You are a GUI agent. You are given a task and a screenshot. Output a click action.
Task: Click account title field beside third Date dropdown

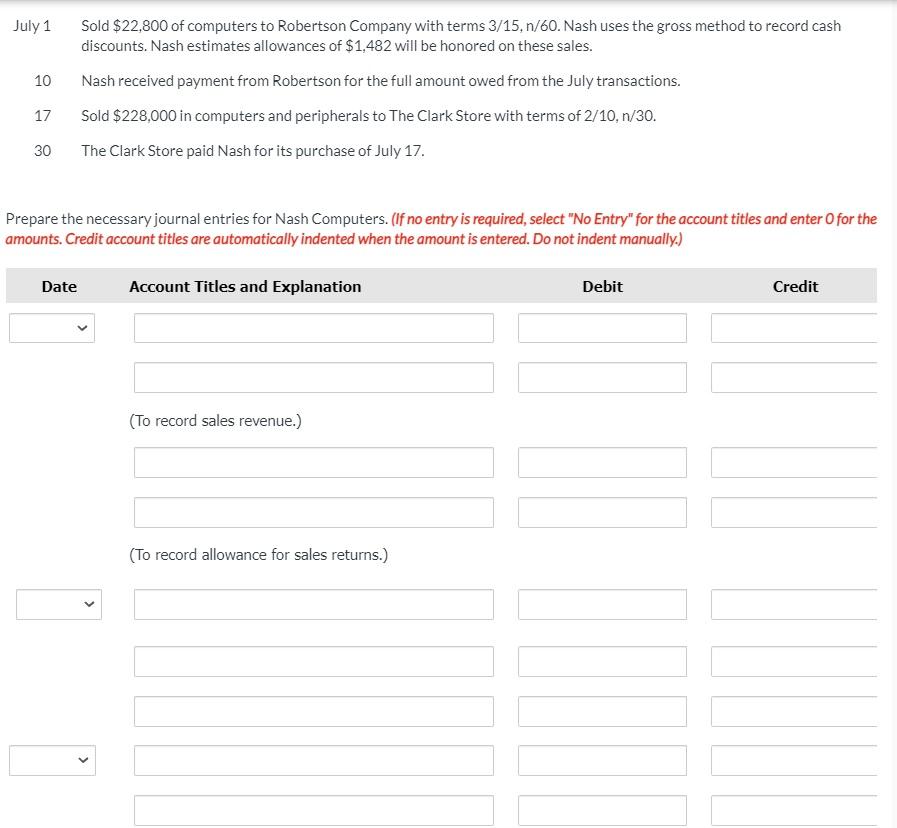313,760
